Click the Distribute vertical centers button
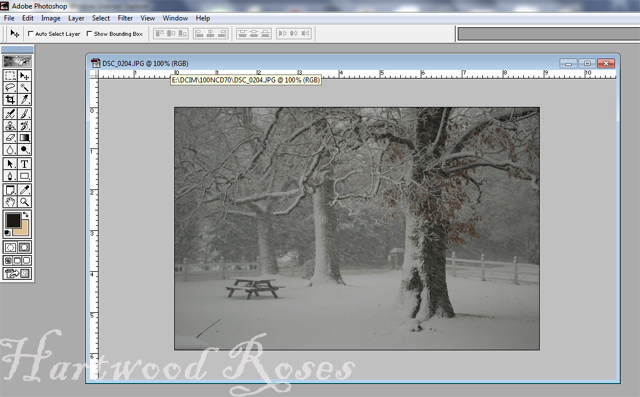The image size is (640, 397). click(253, 33)
